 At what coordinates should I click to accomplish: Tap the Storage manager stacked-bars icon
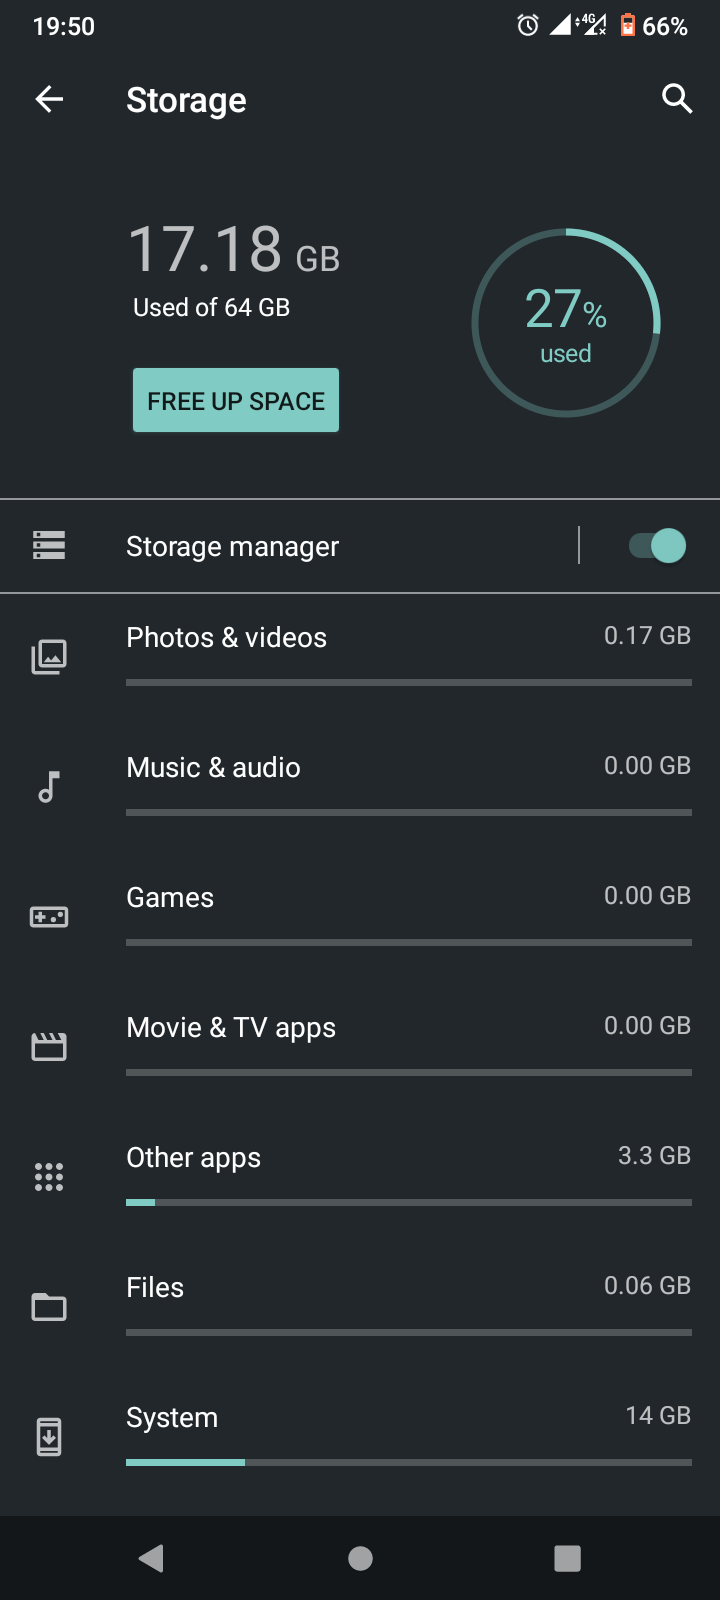click(49, 545)
